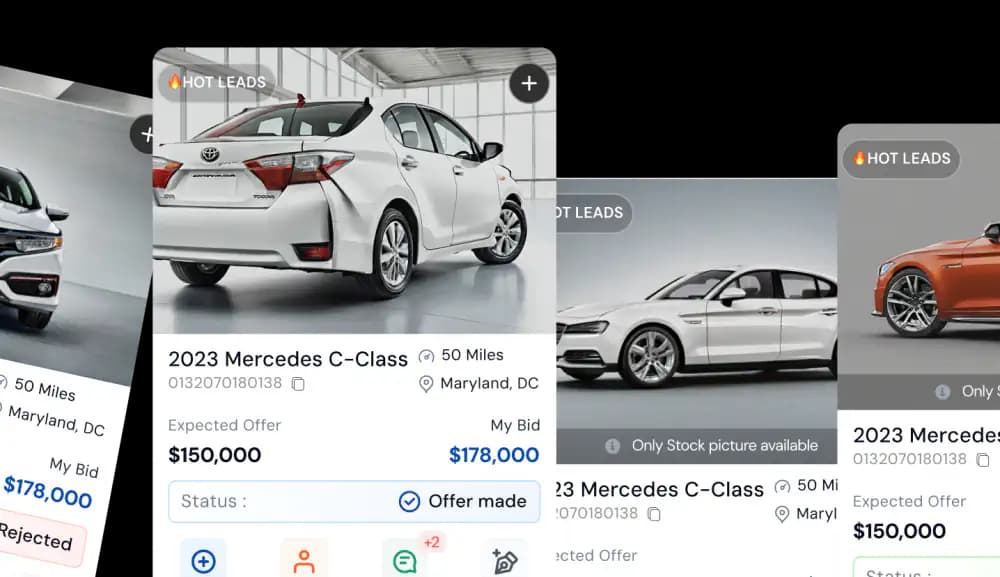Click the info icon on the stock picture notice

(x=612, y=446)
